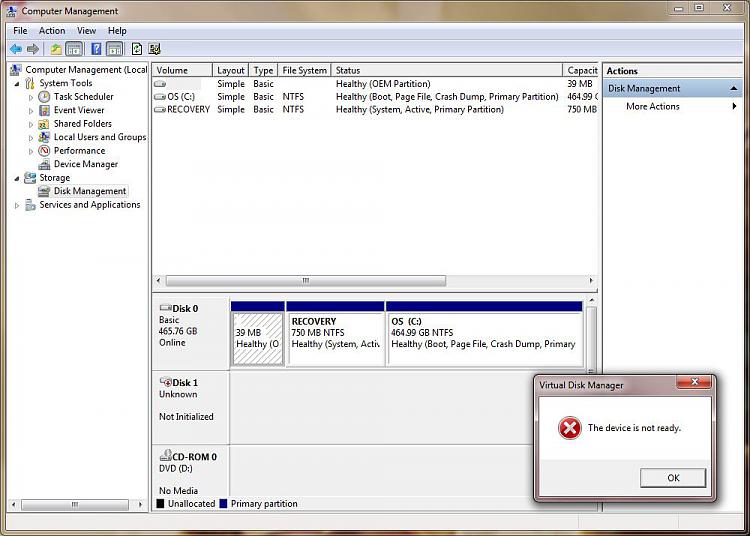The height and width of the screenshot is (536, 750).
Task: Click the Up one level folder icon
Action: click(56, 49)
